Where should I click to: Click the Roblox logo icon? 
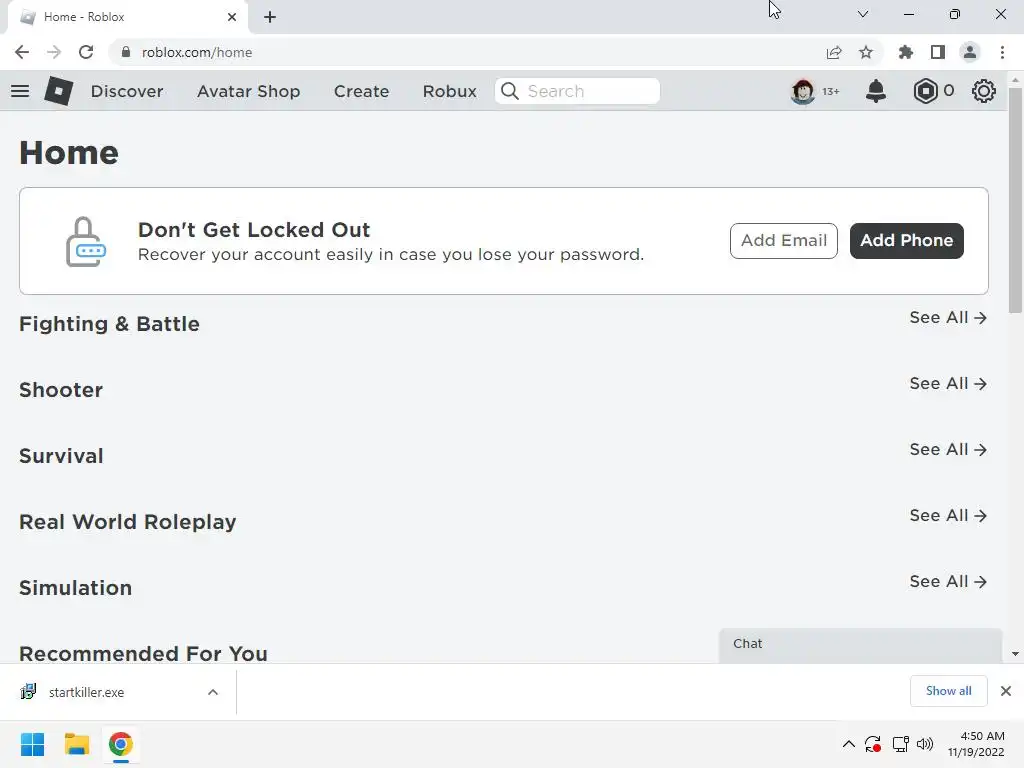59,91
